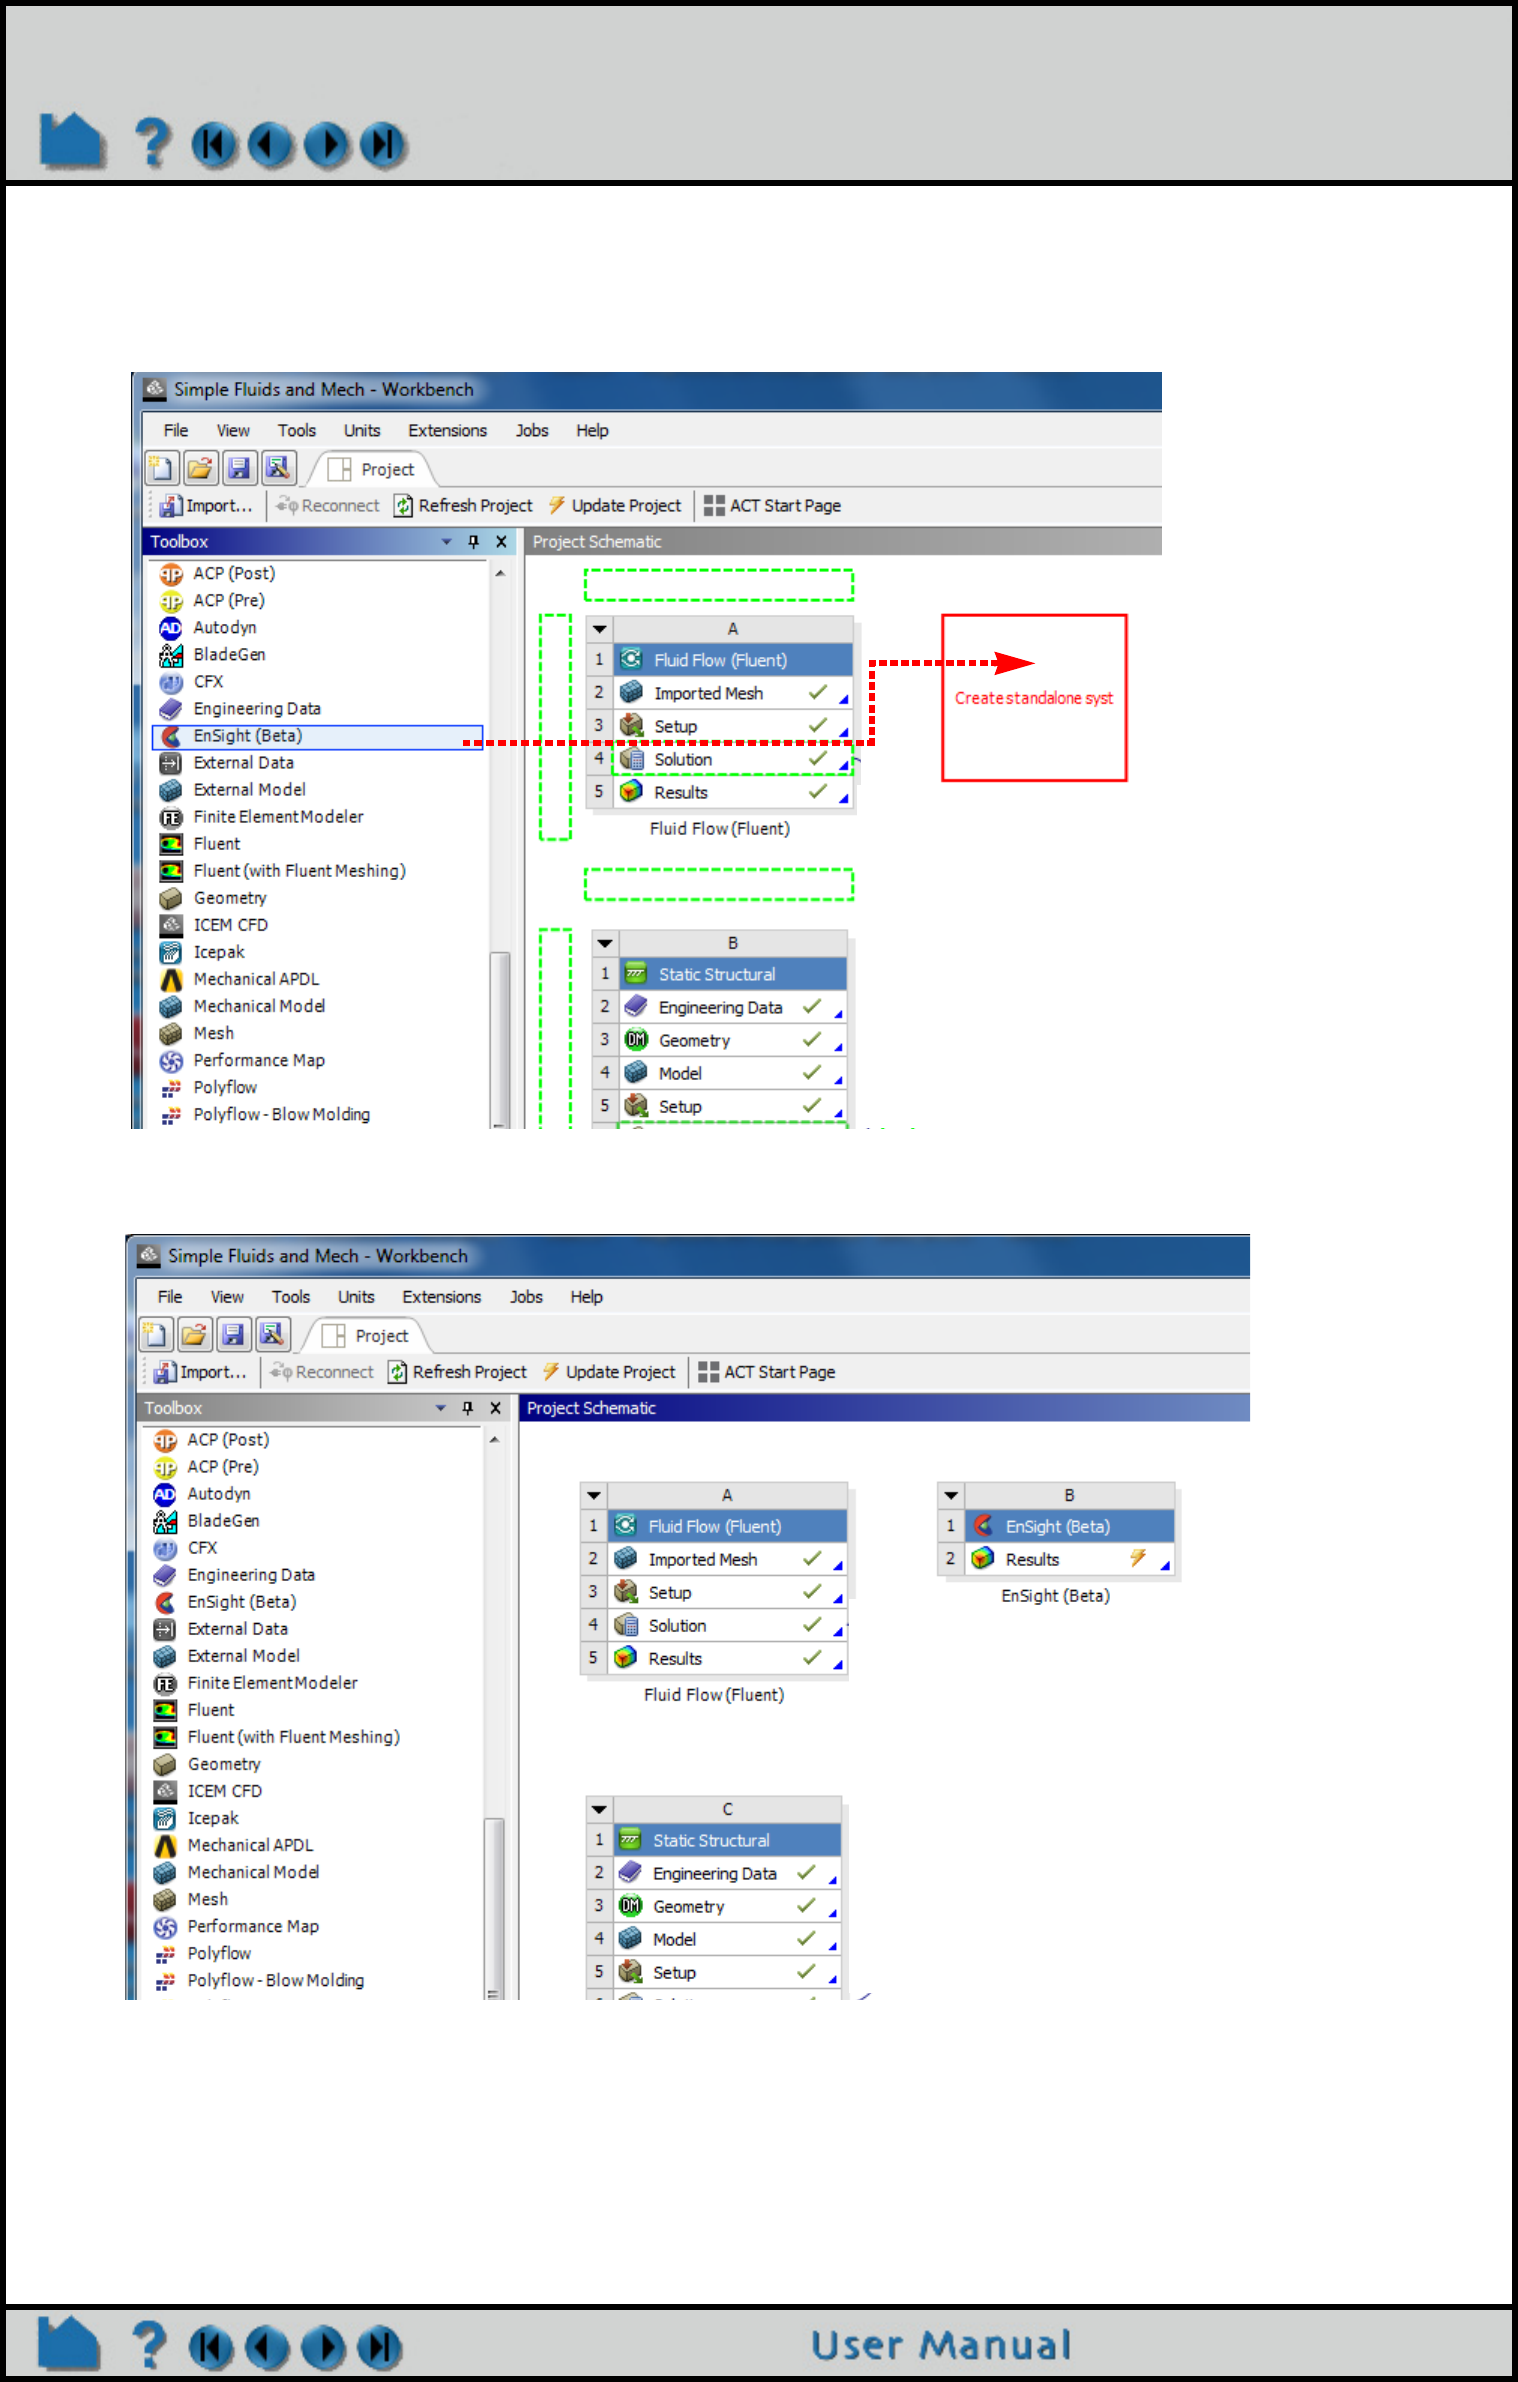
Task: Select Setup cell in lower Fluid Flow system
Action: [727, 1592]
